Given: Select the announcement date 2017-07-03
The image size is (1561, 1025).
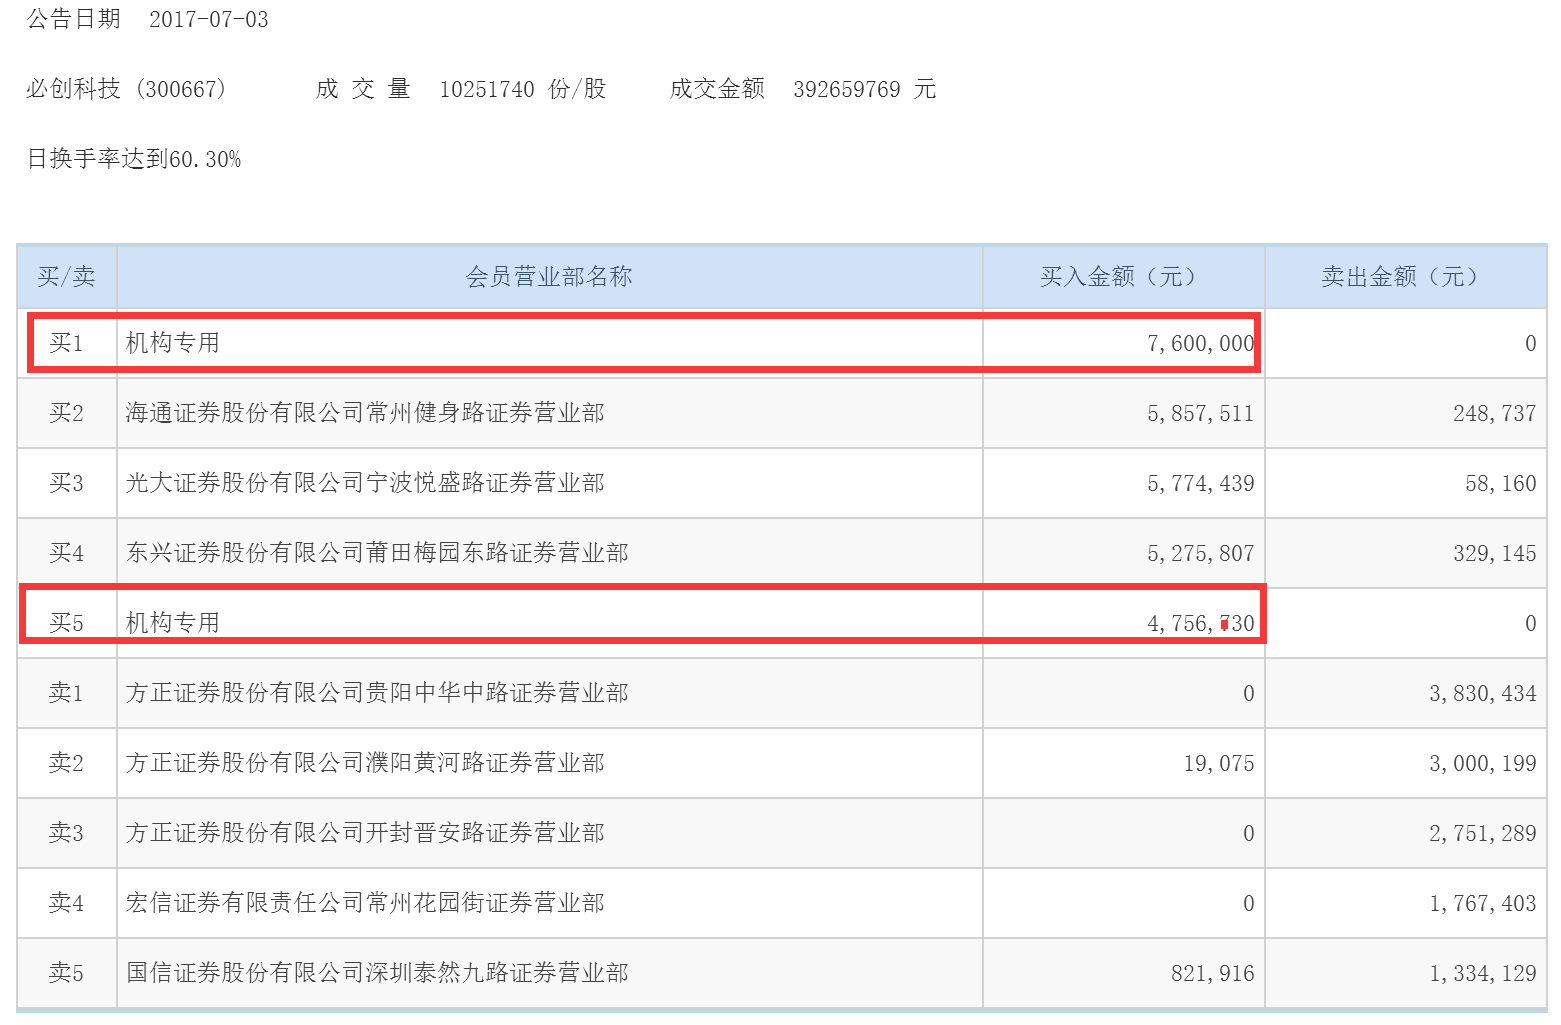Looking at the screenshot, I should (x=208, y=20).
